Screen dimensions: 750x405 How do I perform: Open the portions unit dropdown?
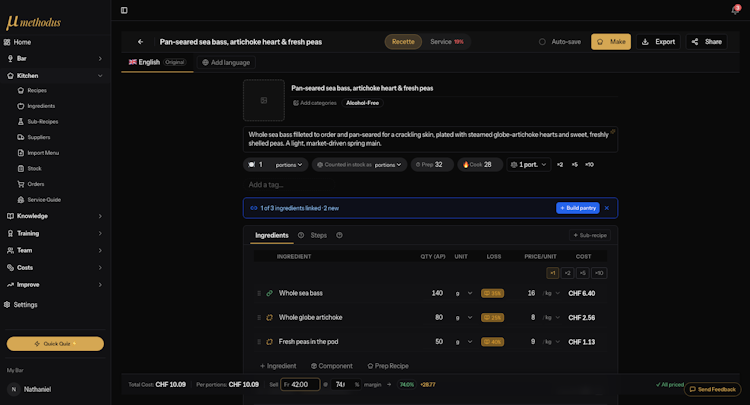(x=289, y=164)
